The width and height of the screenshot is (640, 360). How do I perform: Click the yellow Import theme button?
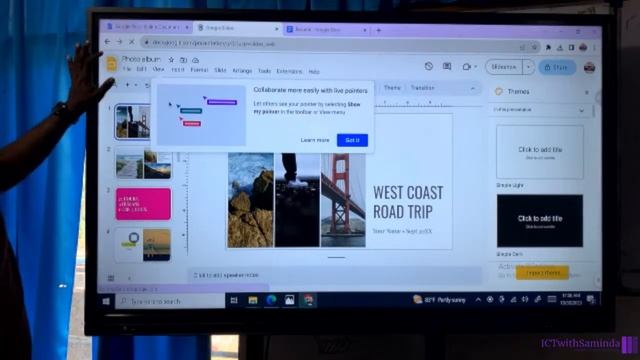pos(542,273)
